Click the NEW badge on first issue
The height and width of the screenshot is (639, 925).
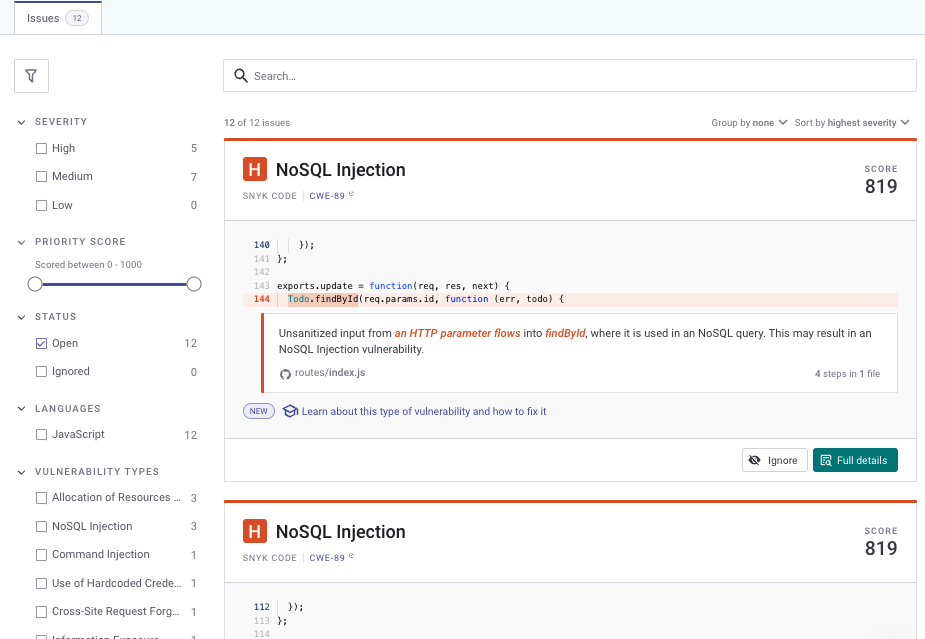pos(258,411)
